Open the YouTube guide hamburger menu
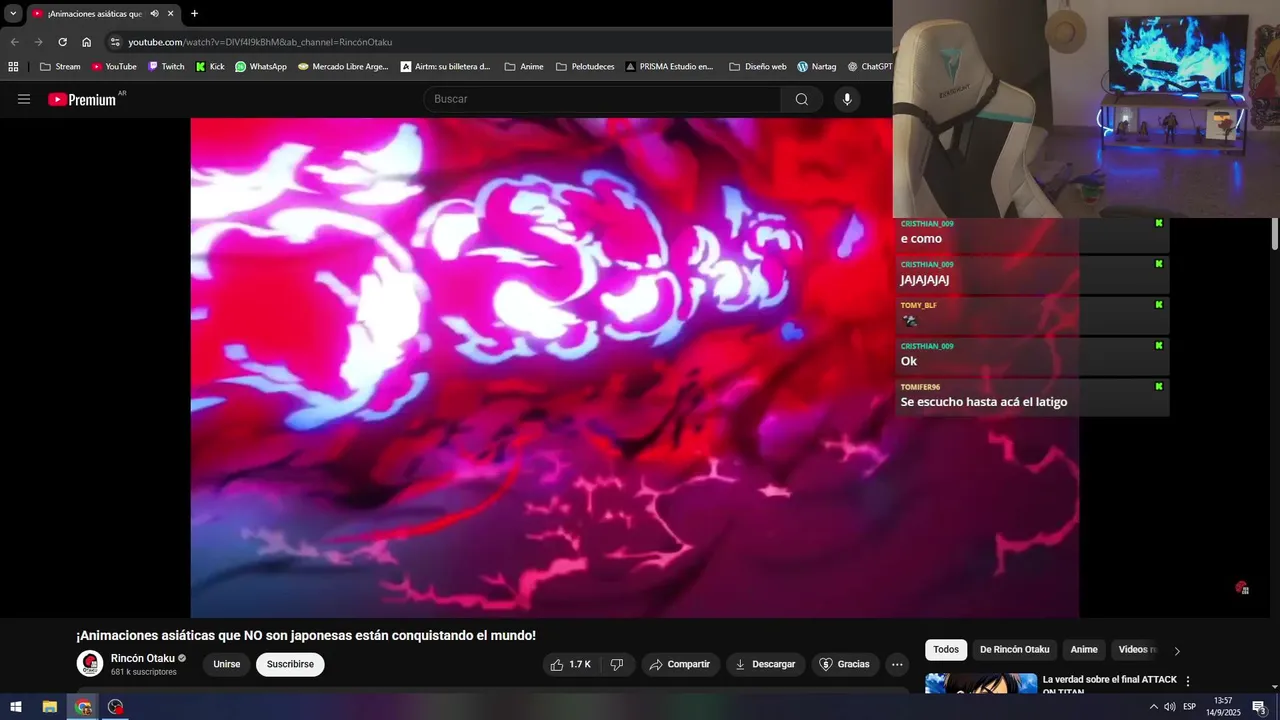1280x720 pixels. point(24,99)
